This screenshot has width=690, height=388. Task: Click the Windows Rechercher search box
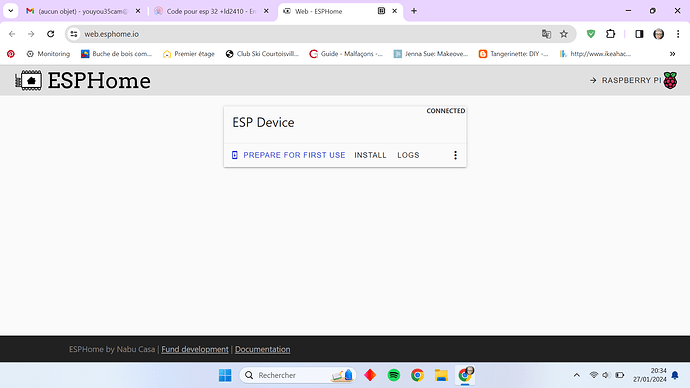297,375
